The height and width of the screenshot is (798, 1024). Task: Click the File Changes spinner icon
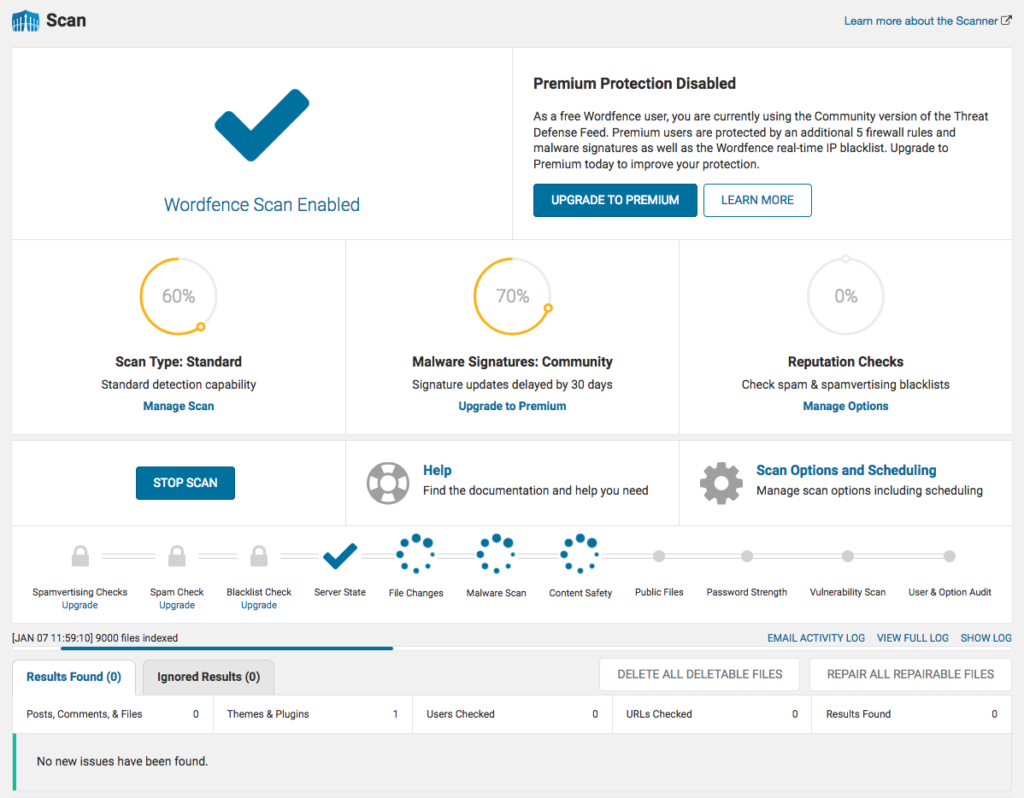coord(415,554)
